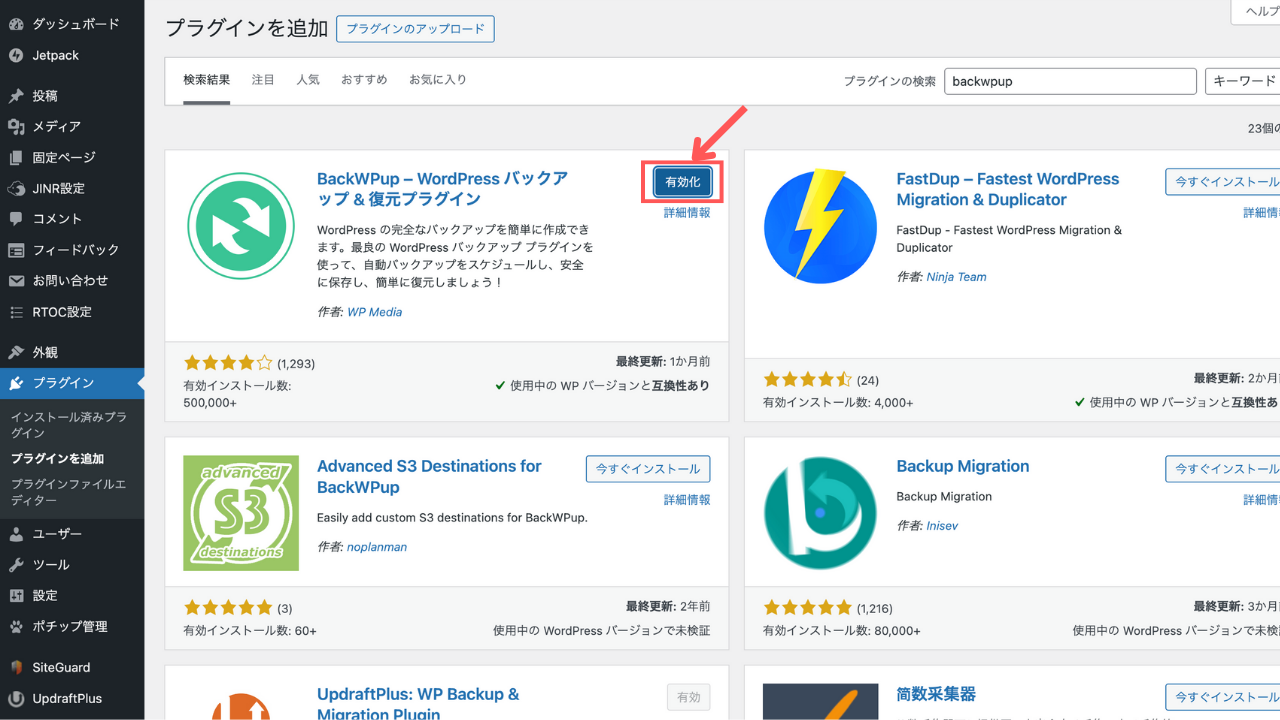Image resolution: width=1280 pixels, height=720 pixels.
Task: Open the 外観 menu item
Action: (x=45, y=352)
